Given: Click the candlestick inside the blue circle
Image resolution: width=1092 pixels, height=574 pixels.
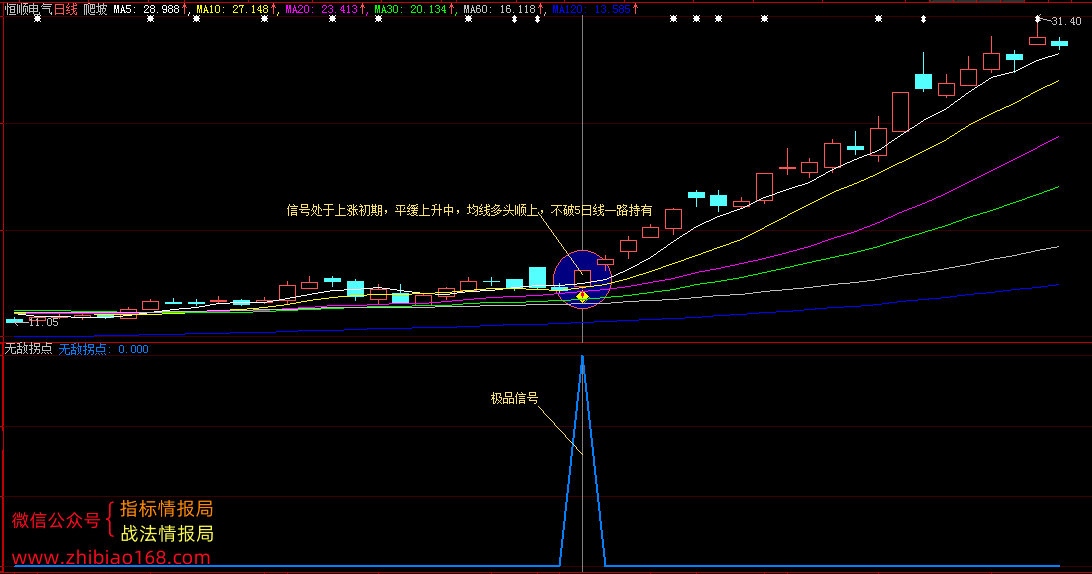Looking at the screenshot, I should click(x=582, y=277).
